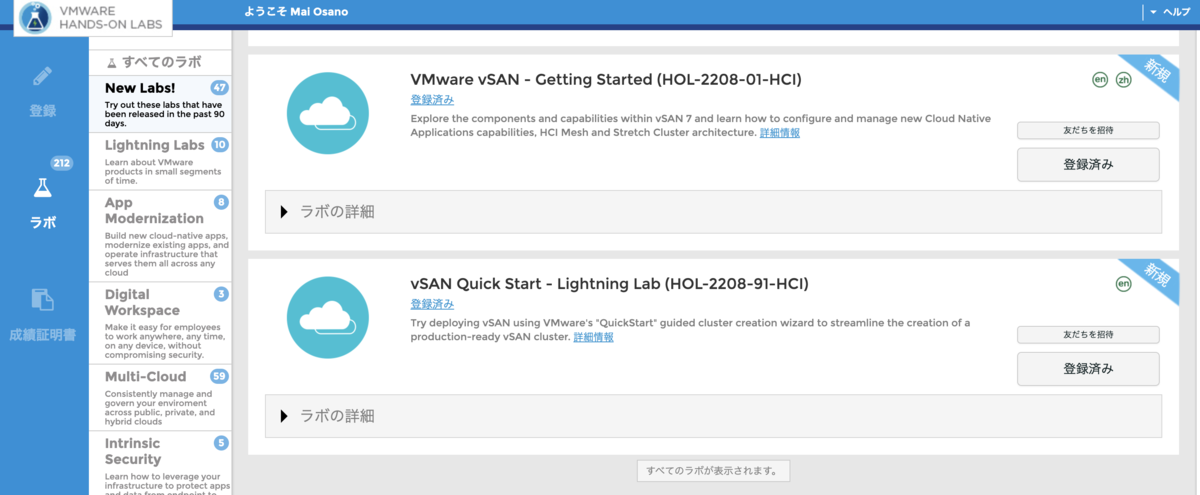Click 友だちを招待 for vSAN Quick Start
The height and width of the screenshot is (495, 1200).
click(1088, 334)
